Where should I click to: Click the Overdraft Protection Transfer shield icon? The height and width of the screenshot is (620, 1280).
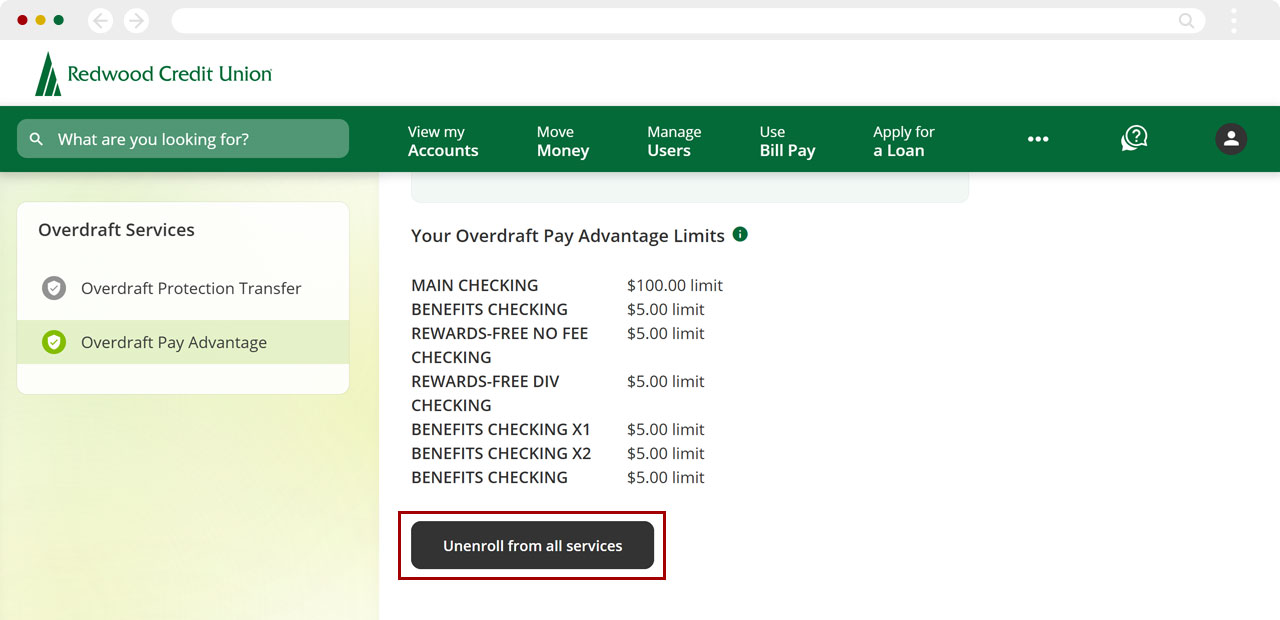(x=54, y=288)
